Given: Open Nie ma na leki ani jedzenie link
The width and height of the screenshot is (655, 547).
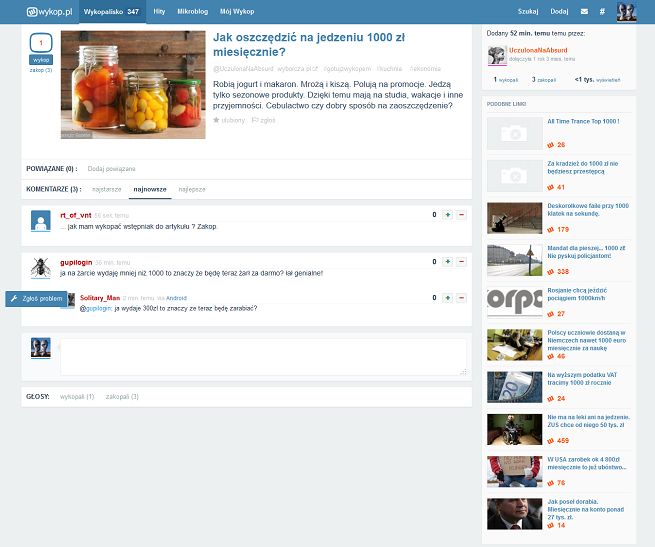Looking at the screenshot, I should point(589,421).
